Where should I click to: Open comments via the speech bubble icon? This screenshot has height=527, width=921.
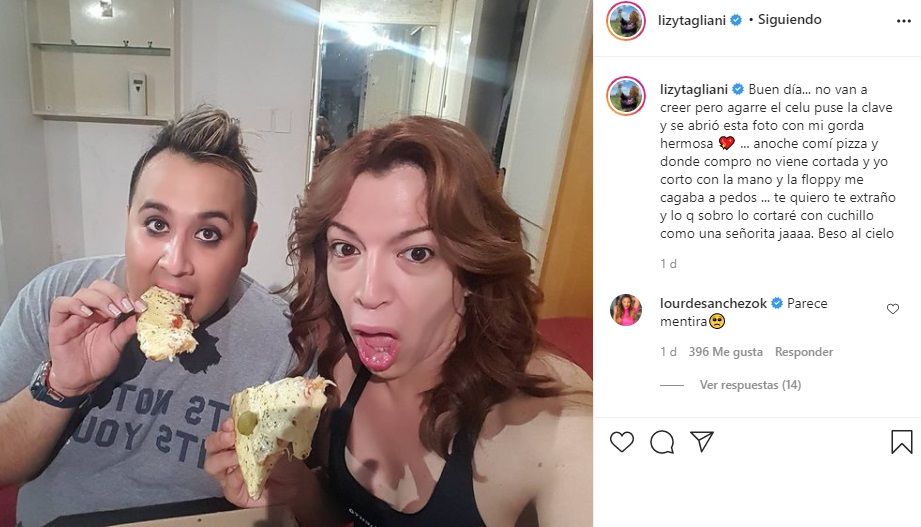662,442
